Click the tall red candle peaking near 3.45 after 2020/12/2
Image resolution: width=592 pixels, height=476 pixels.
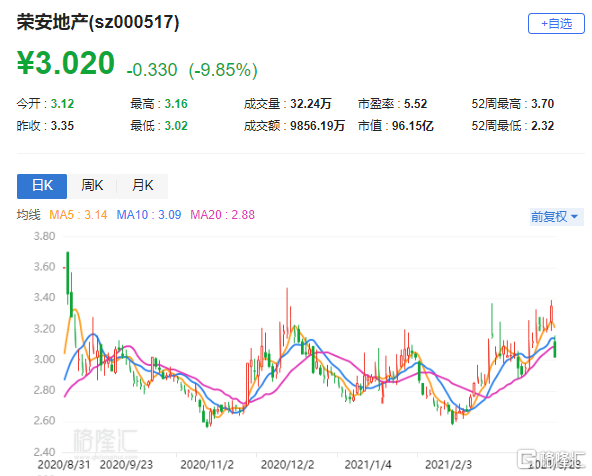coord(287,313)
